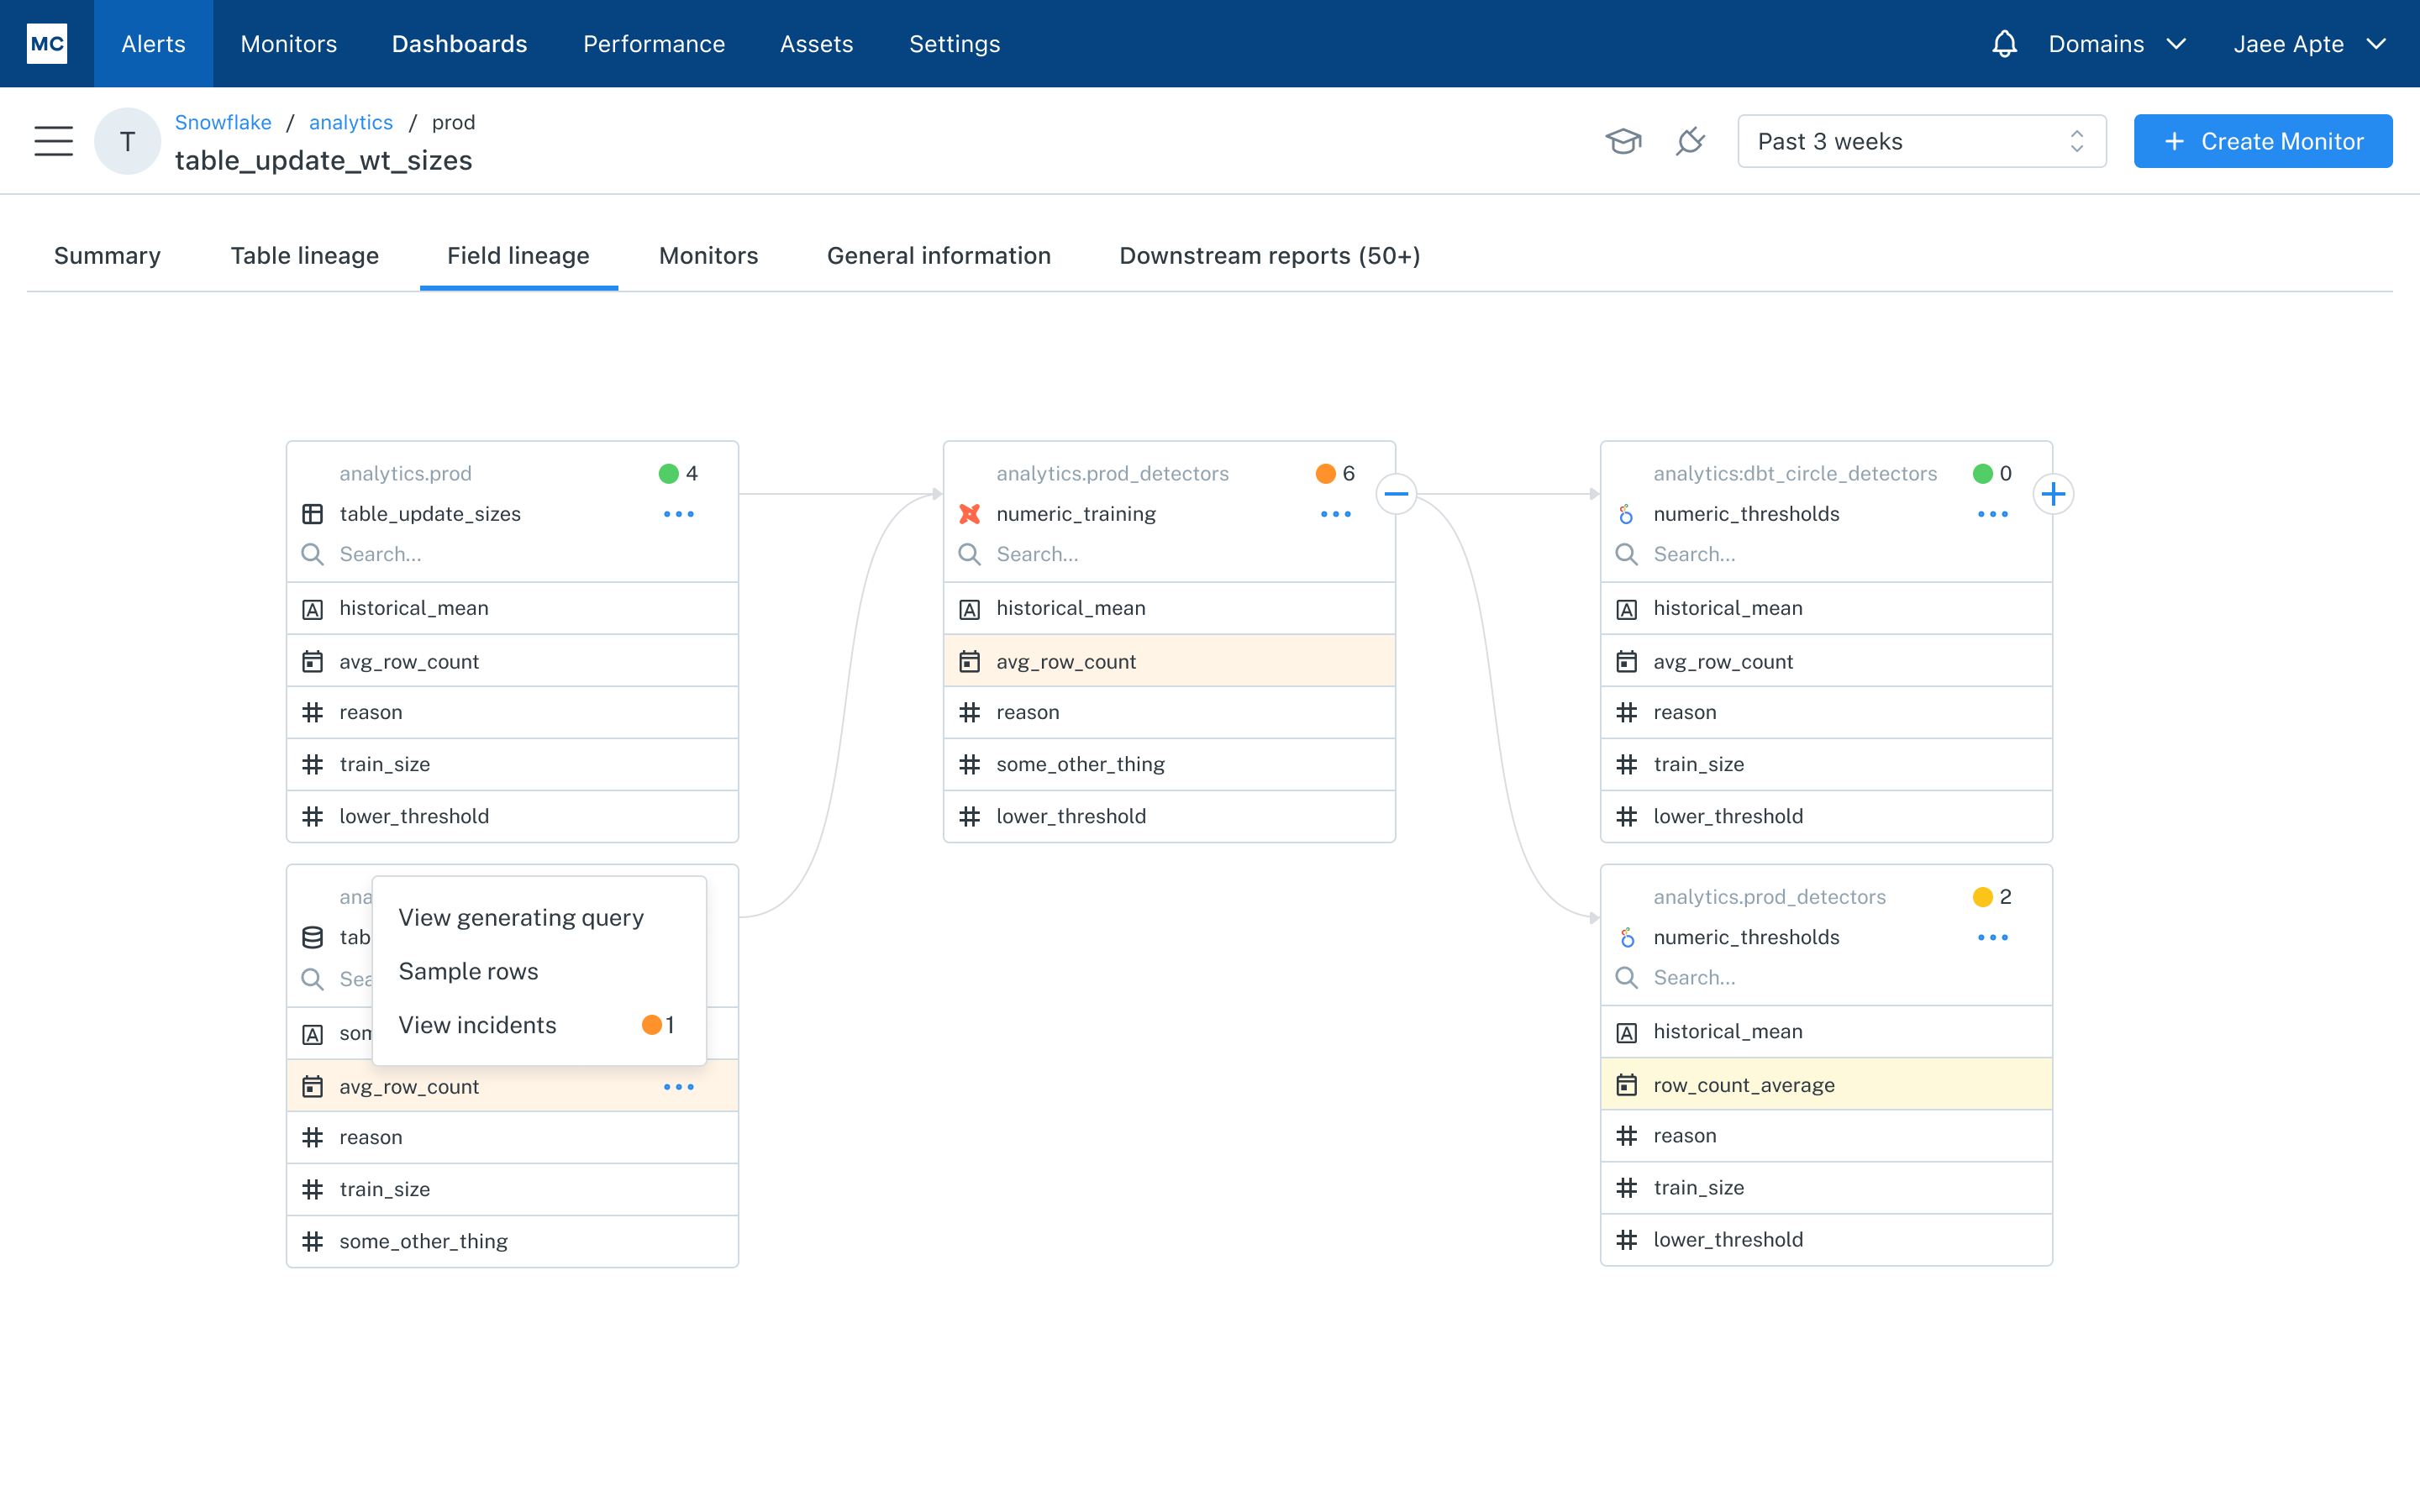Click search field in lower-right numeric_thresholds card
Viewport: 2420px width, 1512px height.
pos(1826,977)
